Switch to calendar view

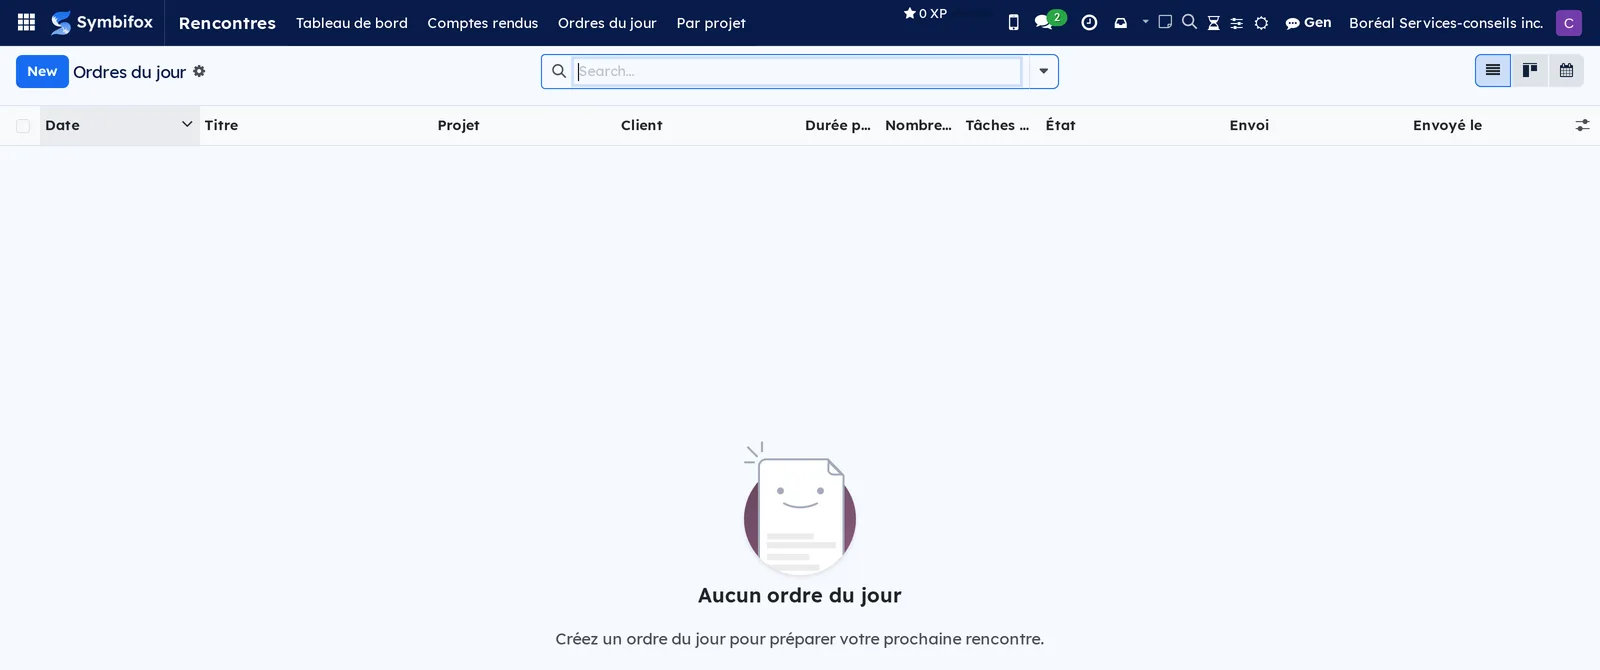coord(1566,70)
